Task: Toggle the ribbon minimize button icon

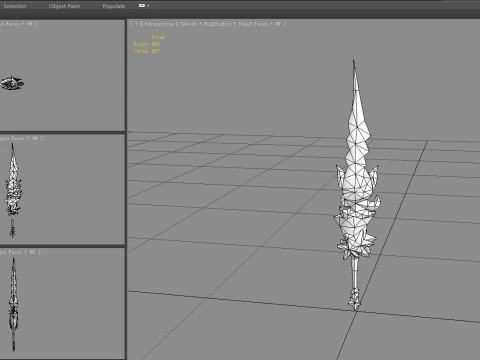Action: click(142, 6)
